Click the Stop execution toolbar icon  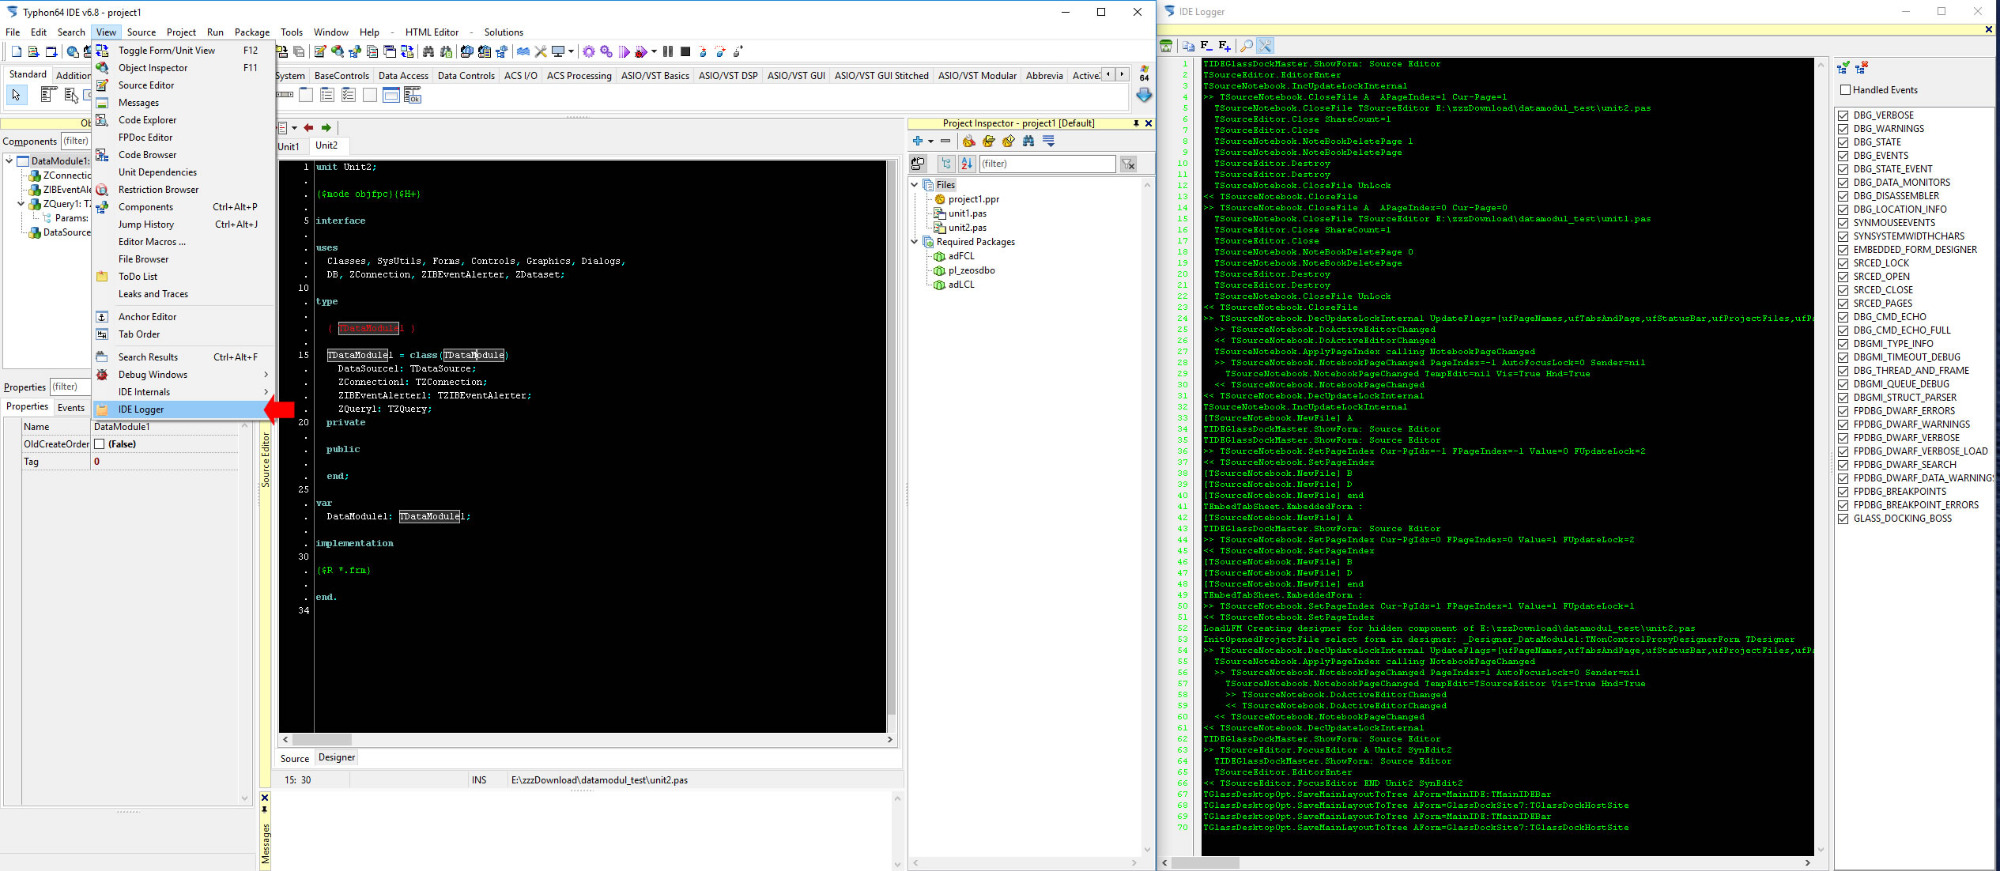click(685, 52)
